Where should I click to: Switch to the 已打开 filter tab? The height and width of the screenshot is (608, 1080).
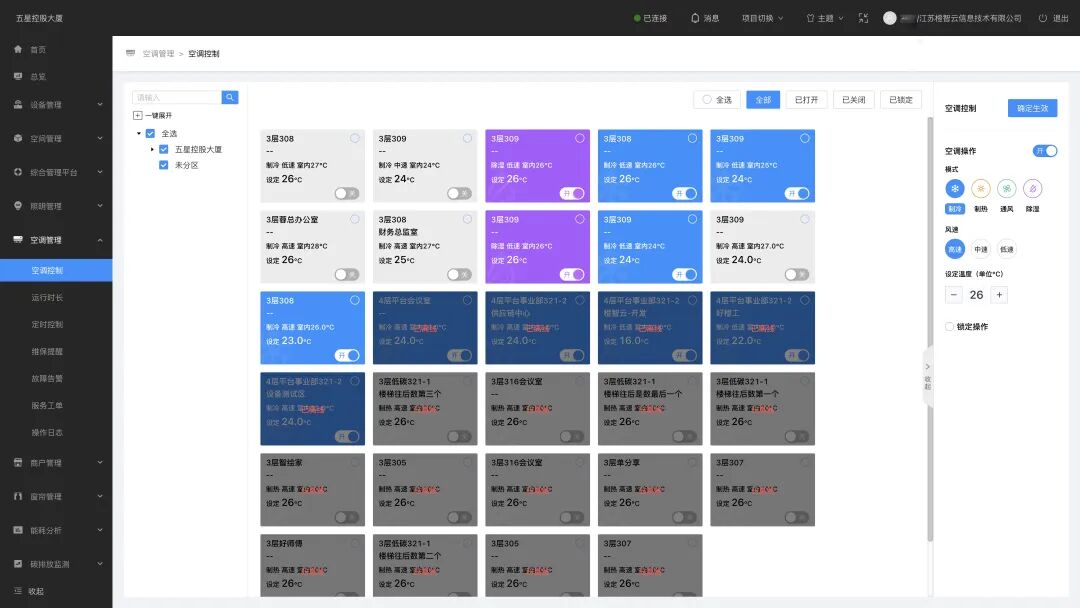point(806,100)
